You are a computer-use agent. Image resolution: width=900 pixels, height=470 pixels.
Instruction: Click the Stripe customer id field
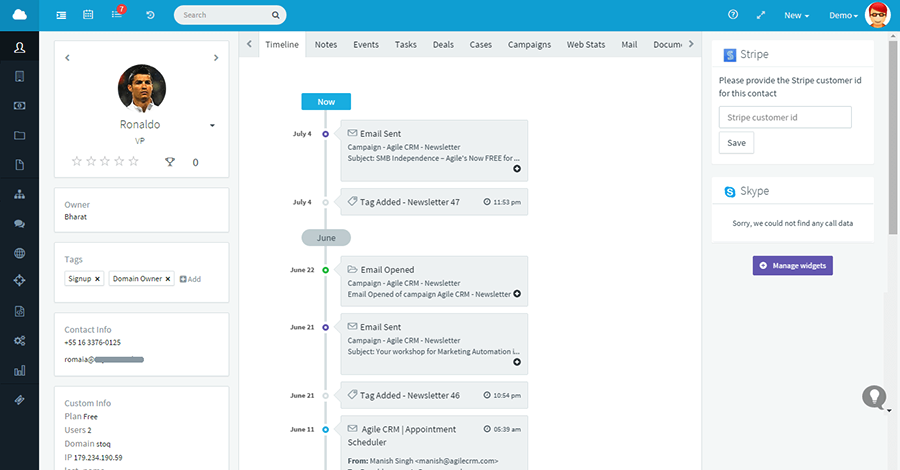784,117
